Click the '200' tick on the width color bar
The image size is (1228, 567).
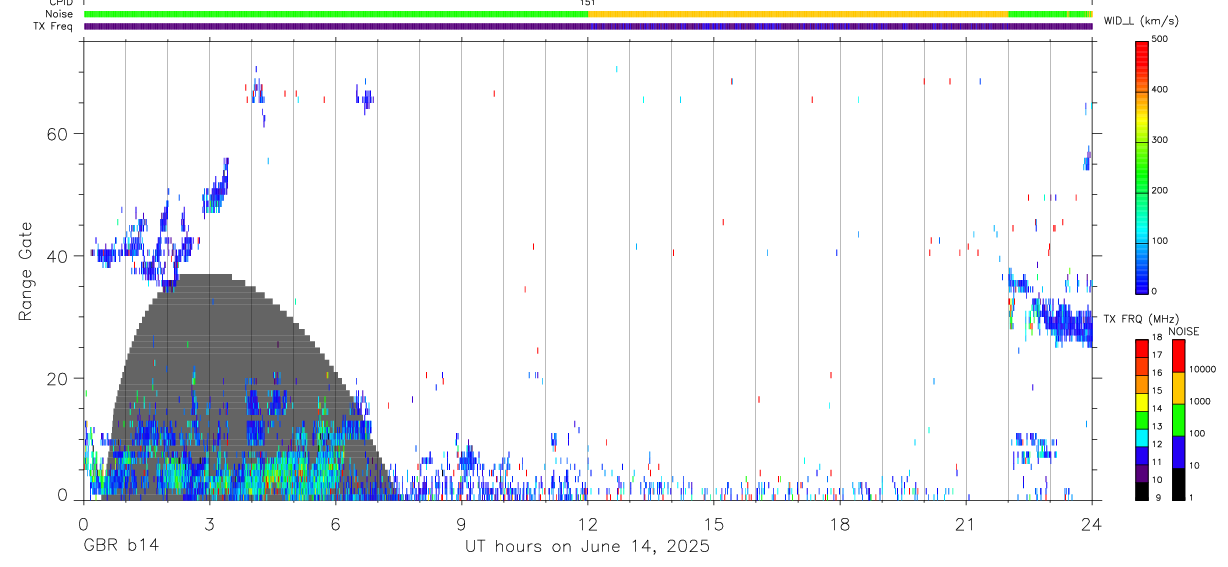point(1160,191)
